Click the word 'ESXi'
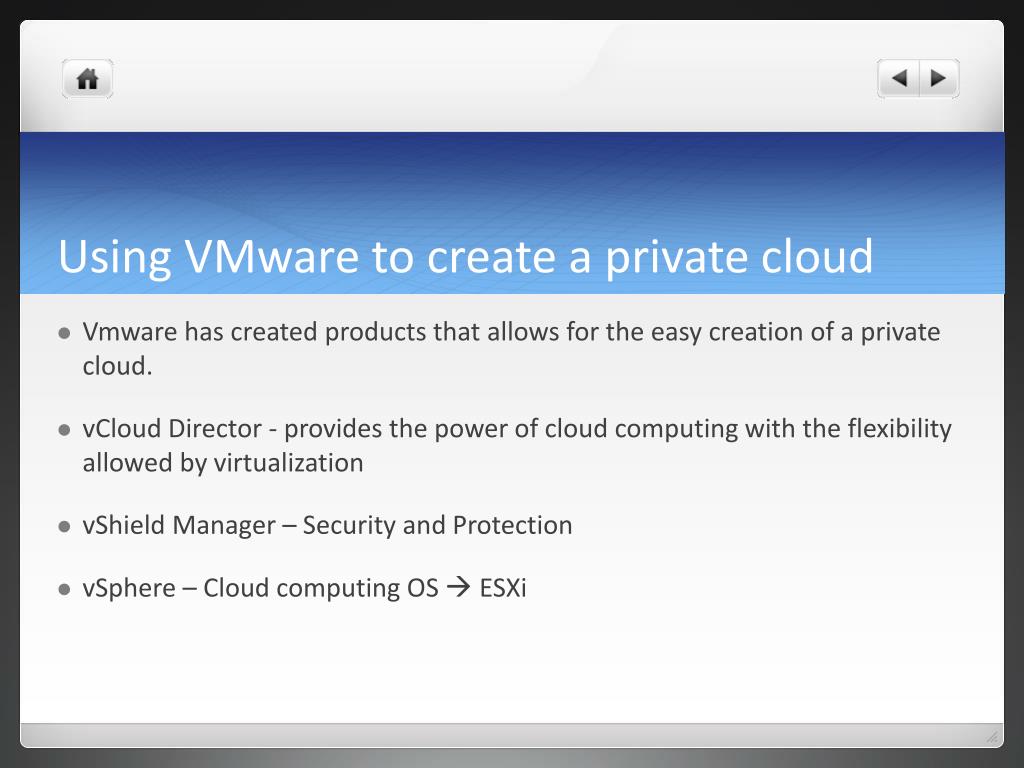Screen dimensions: 1024x768 click(x=503, y=588)
